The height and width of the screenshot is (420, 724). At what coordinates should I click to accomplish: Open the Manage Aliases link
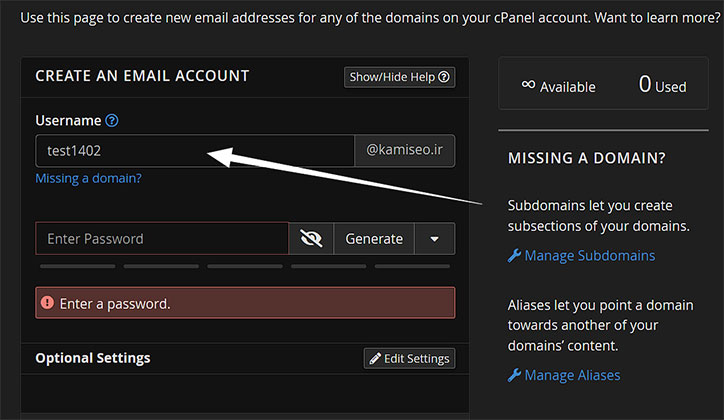click(x=573, y=375)
